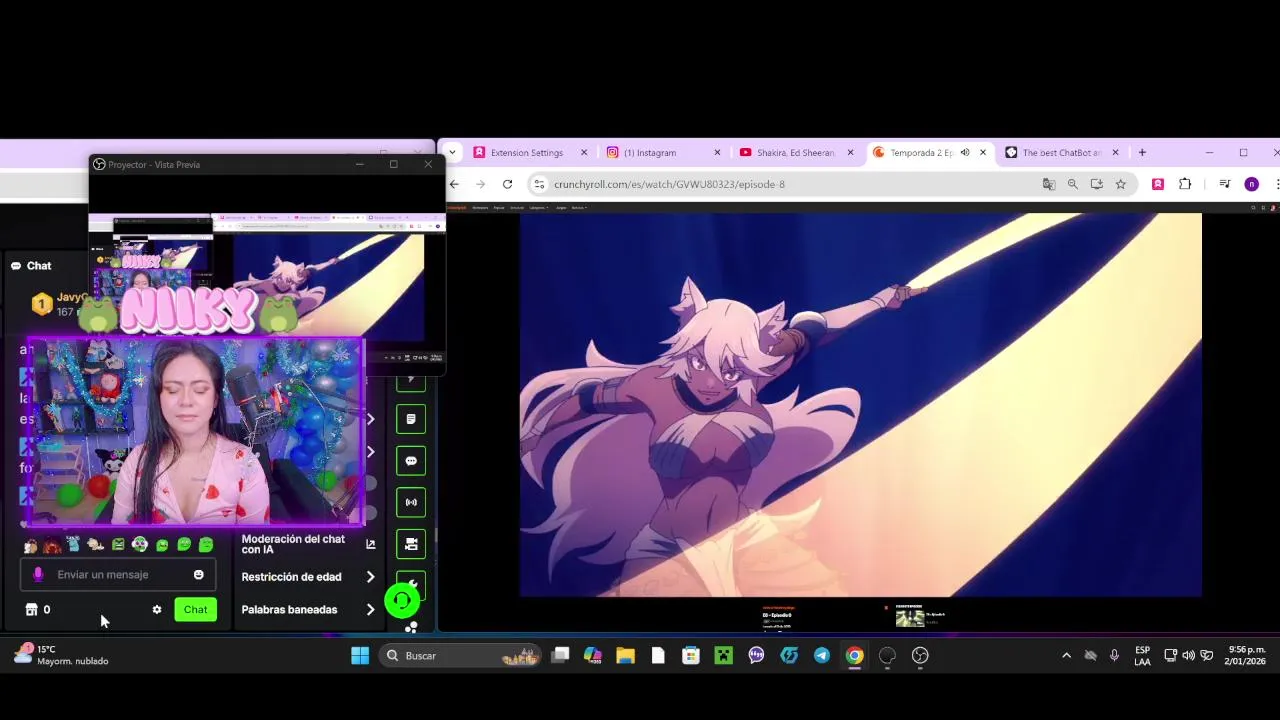This screenshot has height=720, width=1280.
Task: Close the Instagram tab
Action: click(717, 153)
